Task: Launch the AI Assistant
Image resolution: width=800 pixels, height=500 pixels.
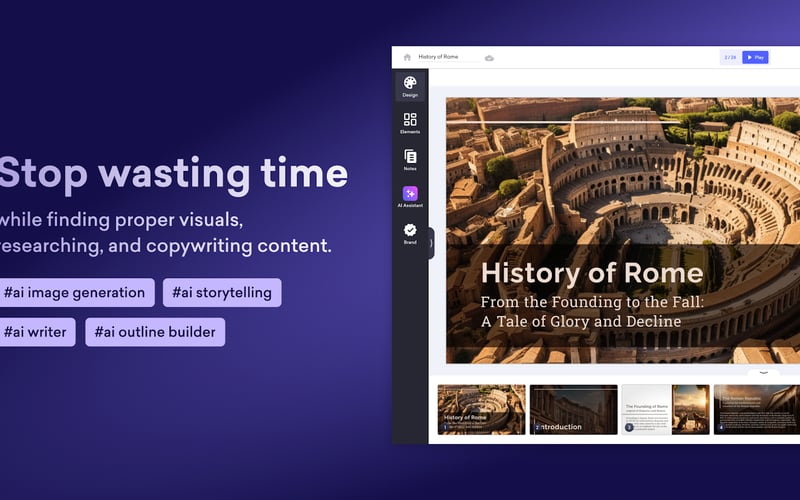Action: (x=410, y=197)
